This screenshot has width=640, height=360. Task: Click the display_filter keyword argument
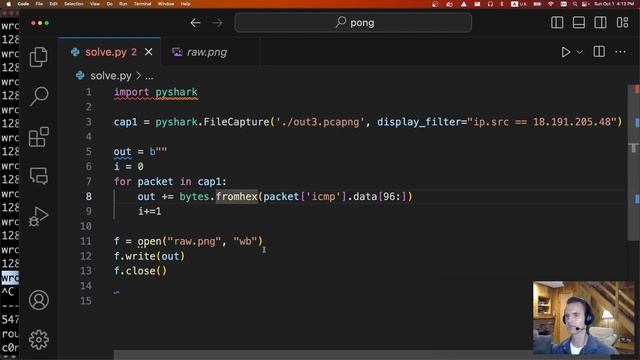point(419,122)
